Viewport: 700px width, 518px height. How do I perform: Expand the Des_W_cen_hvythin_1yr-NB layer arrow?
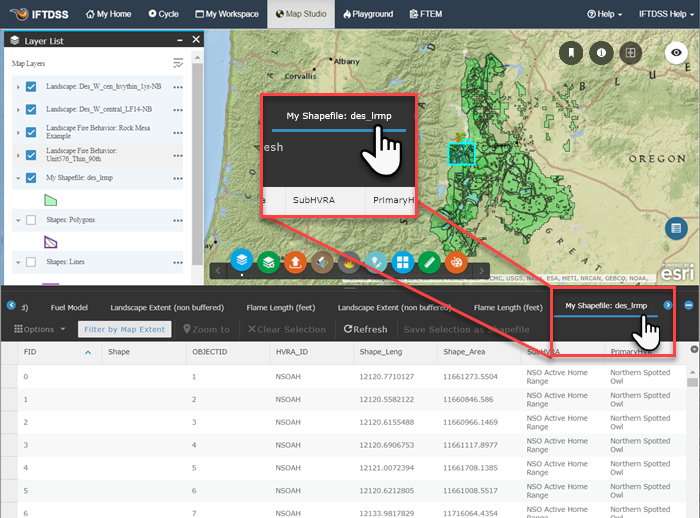(18, 87)
